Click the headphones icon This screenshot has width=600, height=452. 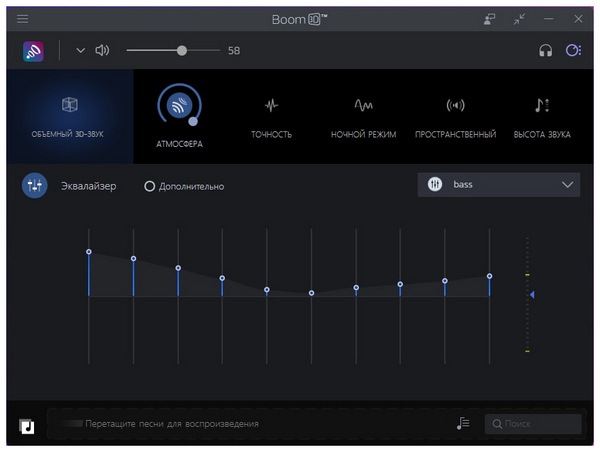[545, 51]
